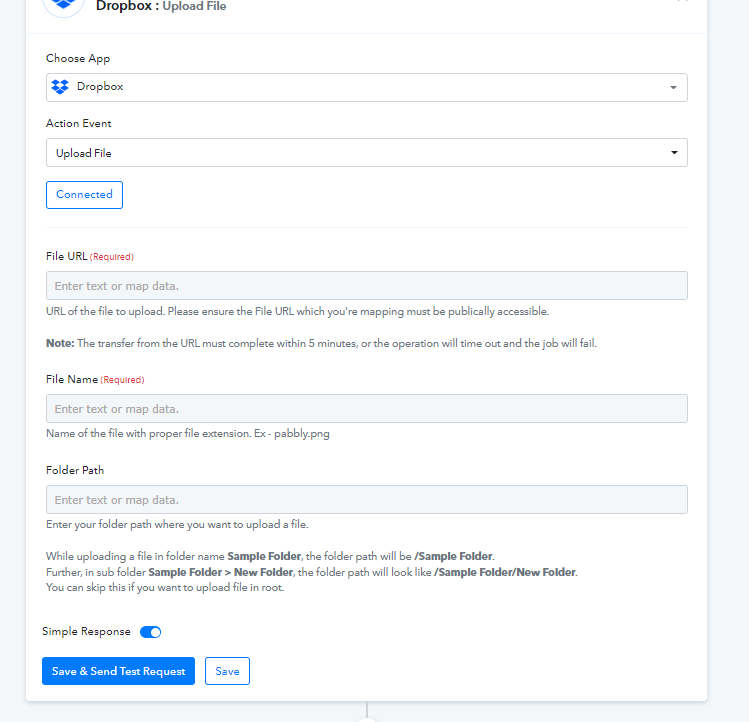Toggle the Simple Response switch

150,632
